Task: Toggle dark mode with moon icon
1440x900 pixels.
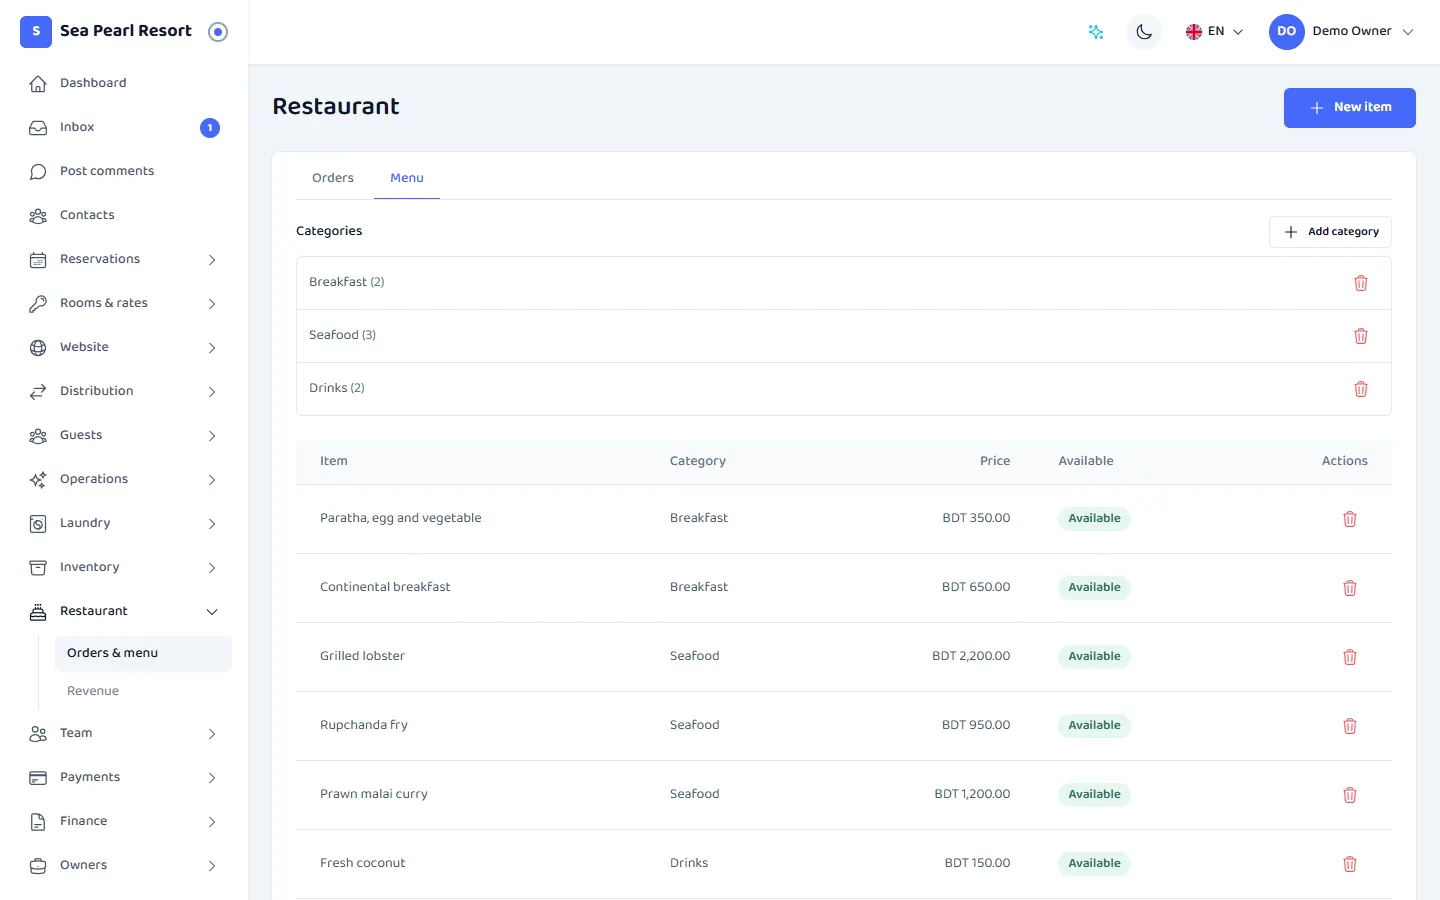Action: [x=1144, y=32]
